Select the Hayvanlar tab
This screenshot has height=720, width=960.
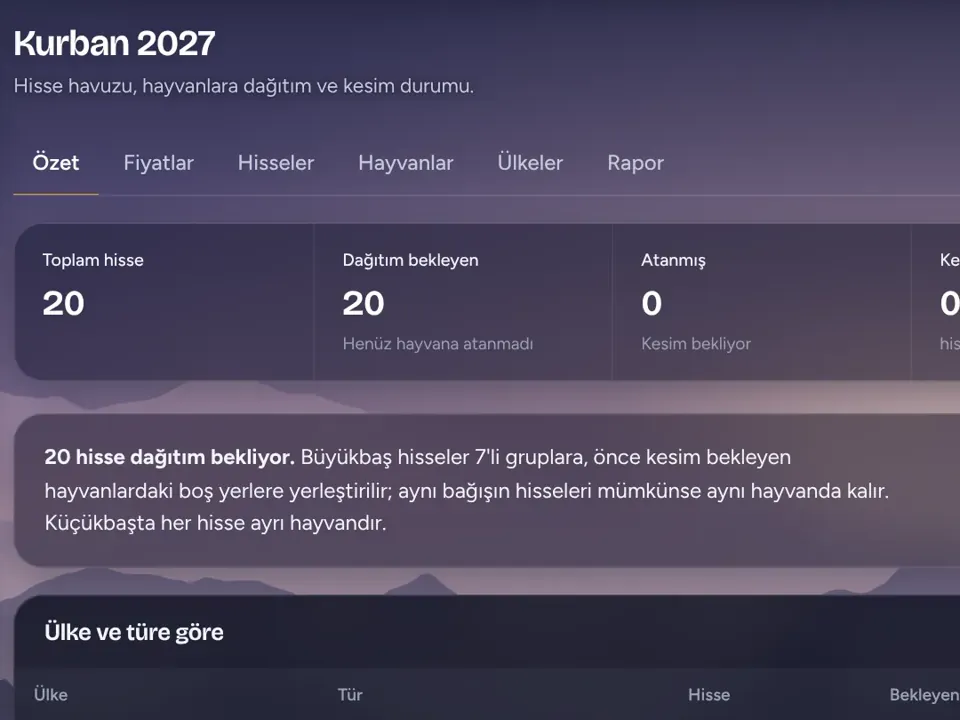point(405,163)
